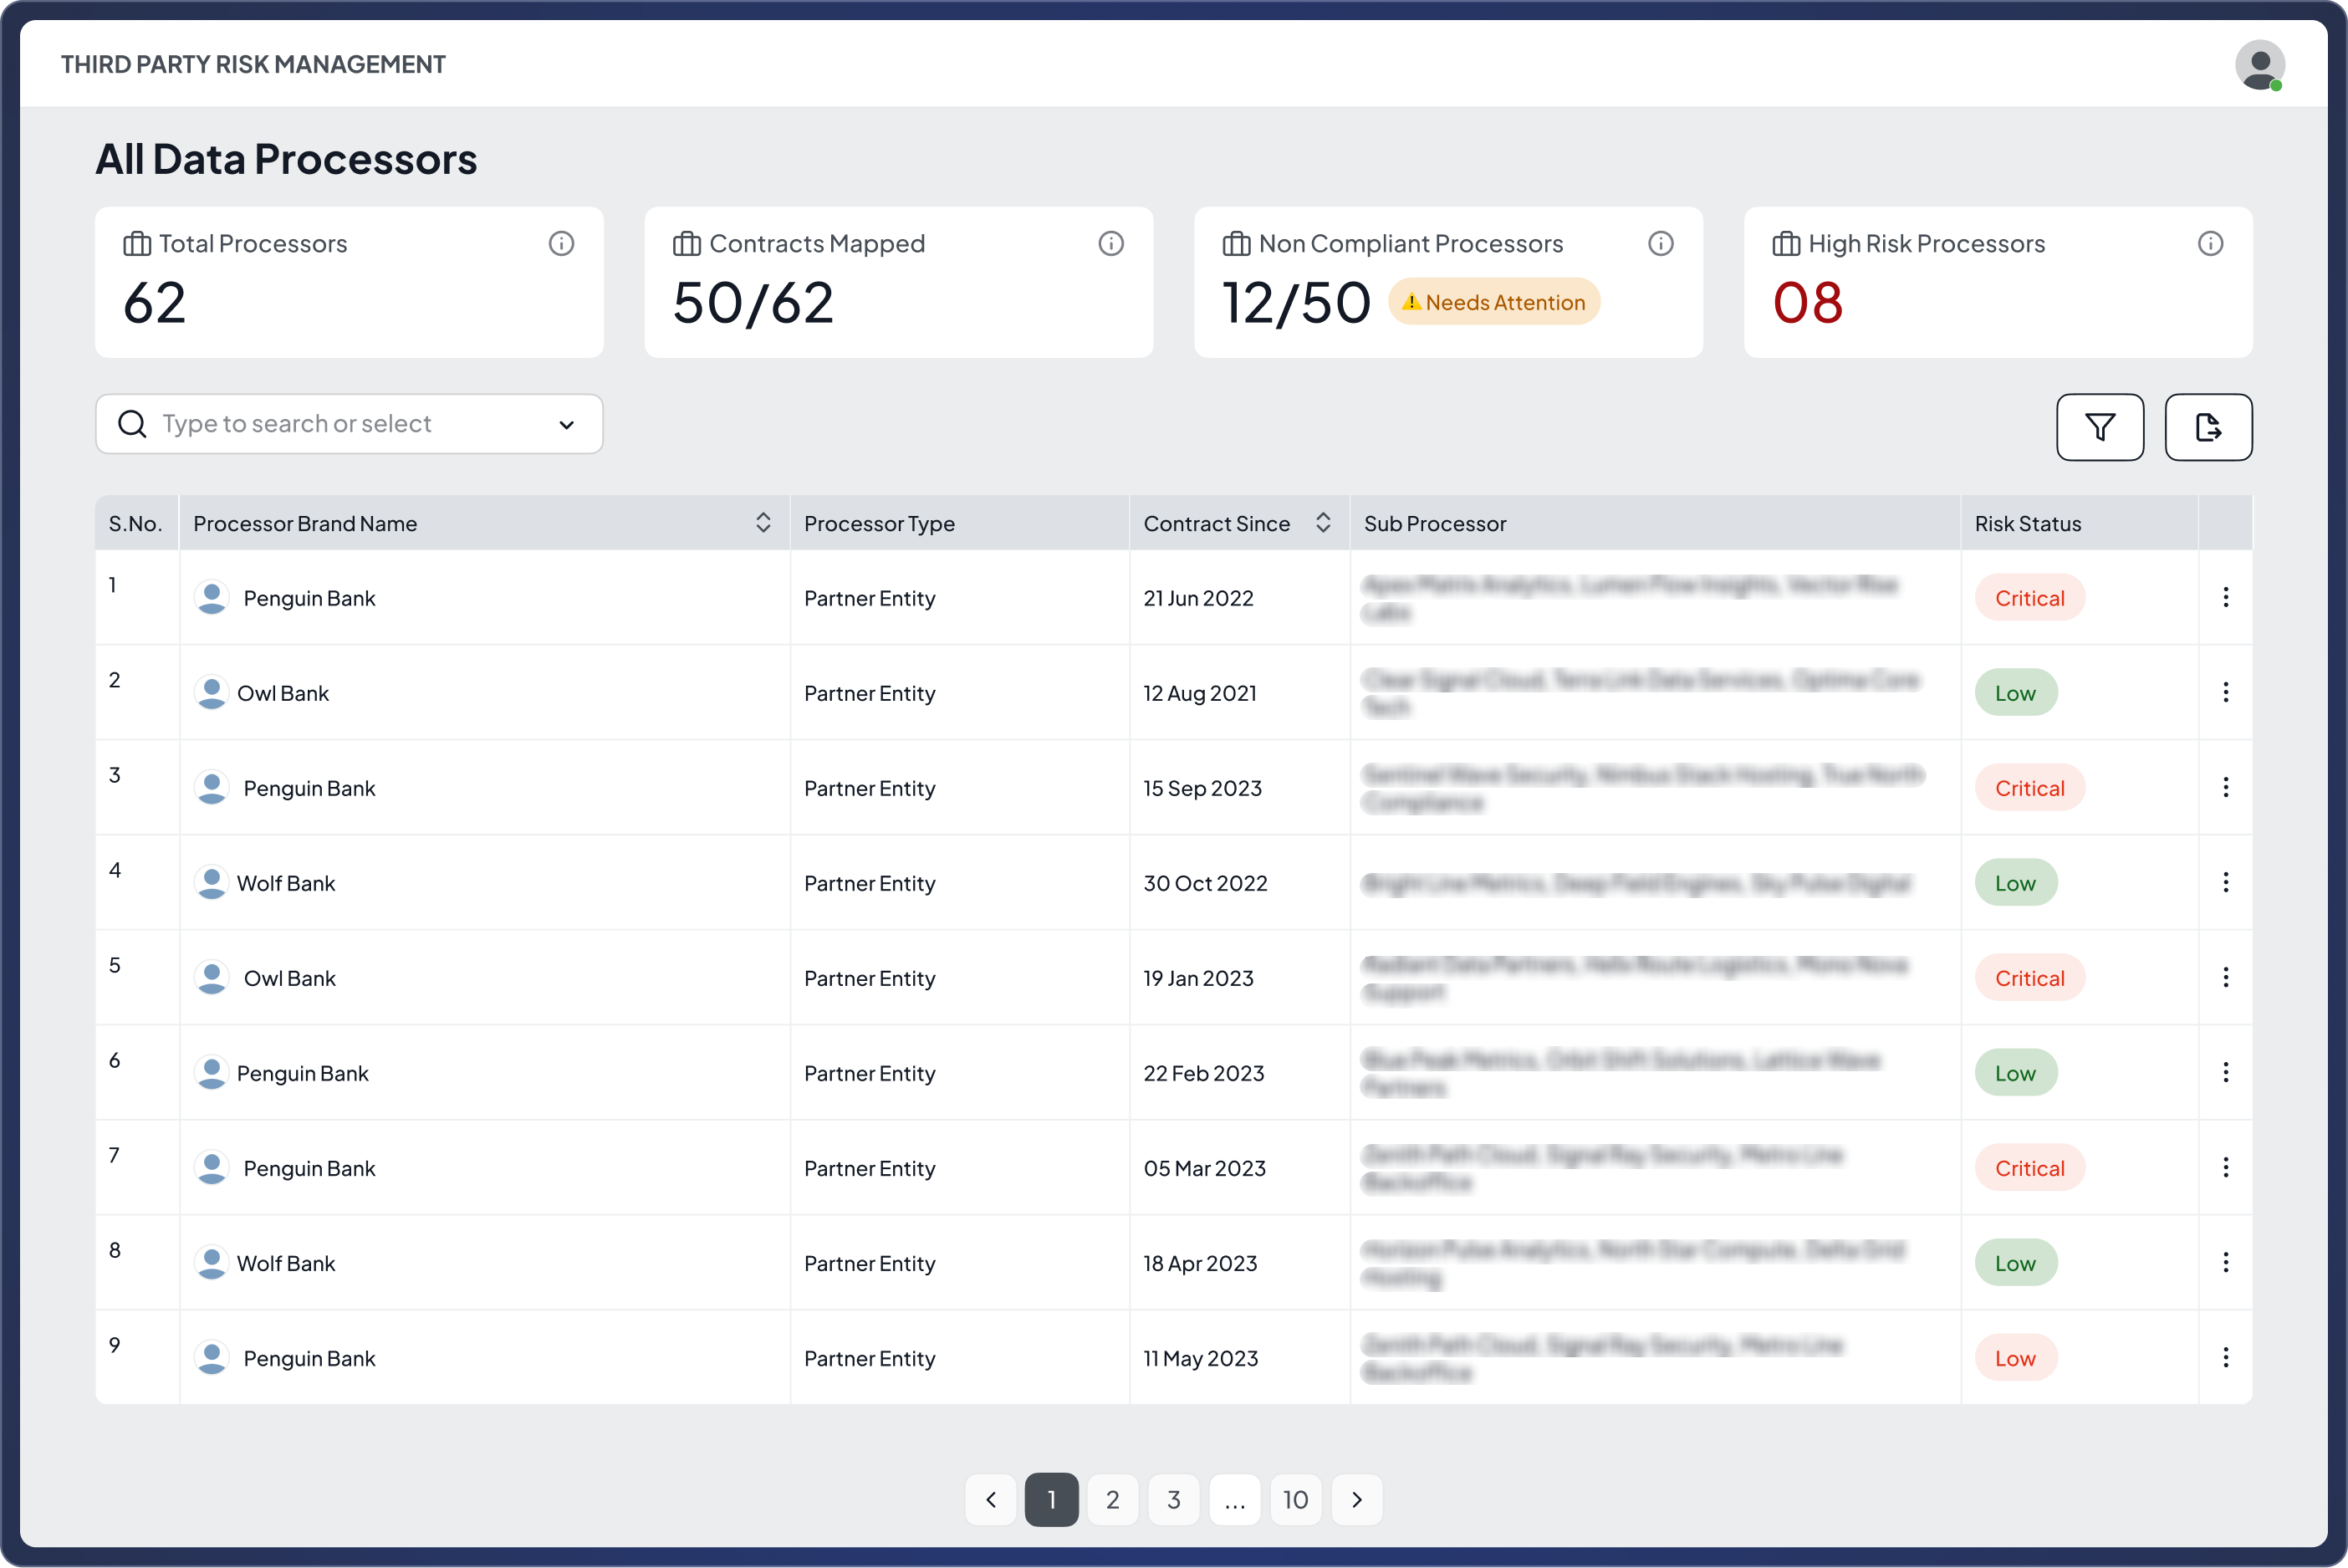Click Low status for 30 Oct 2022 row
The width and height of the screenshot is (2348, 1568).
coord(2015,882)
